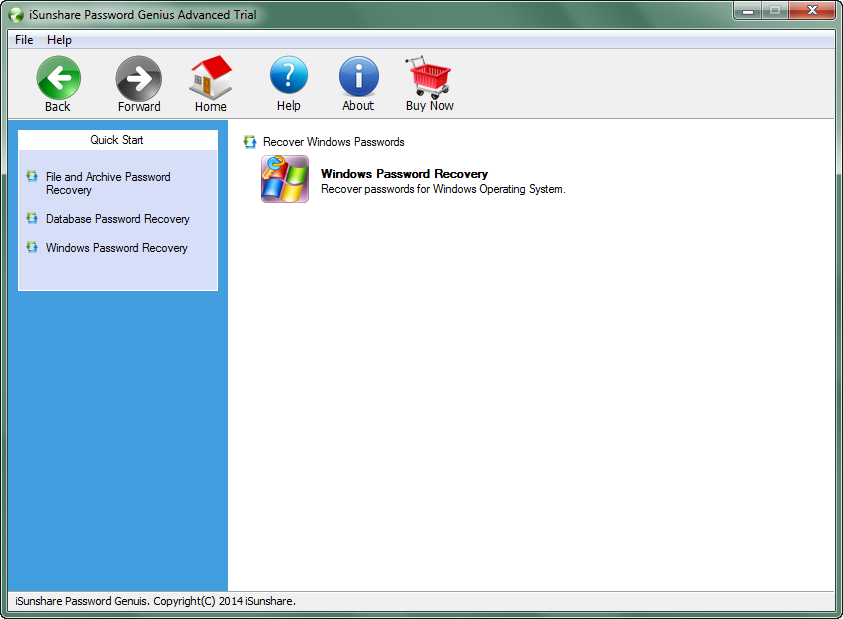Click Recover Windows Passwords heading text
Screen dimensions: 843x619
pos(333,142)
